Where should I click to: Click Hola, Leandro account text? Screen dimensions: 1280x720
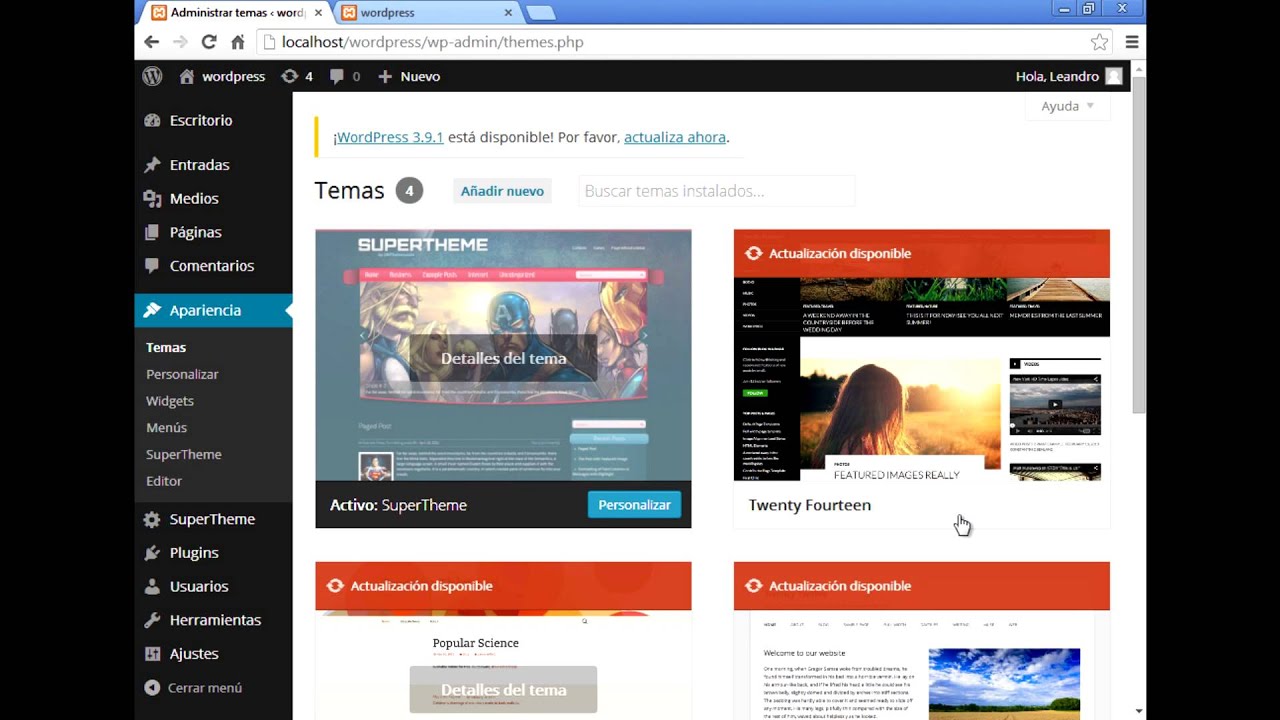point(1057,76)
